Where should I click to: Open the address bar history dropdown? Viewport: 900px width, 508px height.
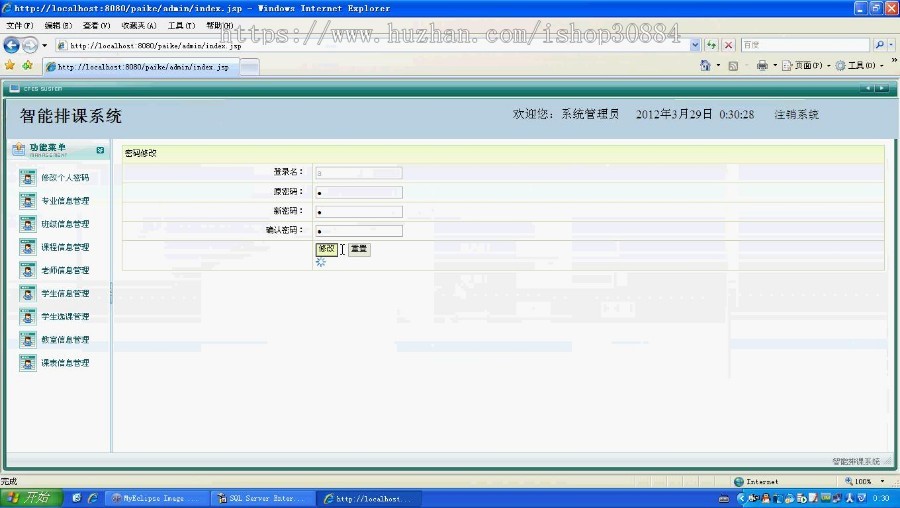click(695, 45)
